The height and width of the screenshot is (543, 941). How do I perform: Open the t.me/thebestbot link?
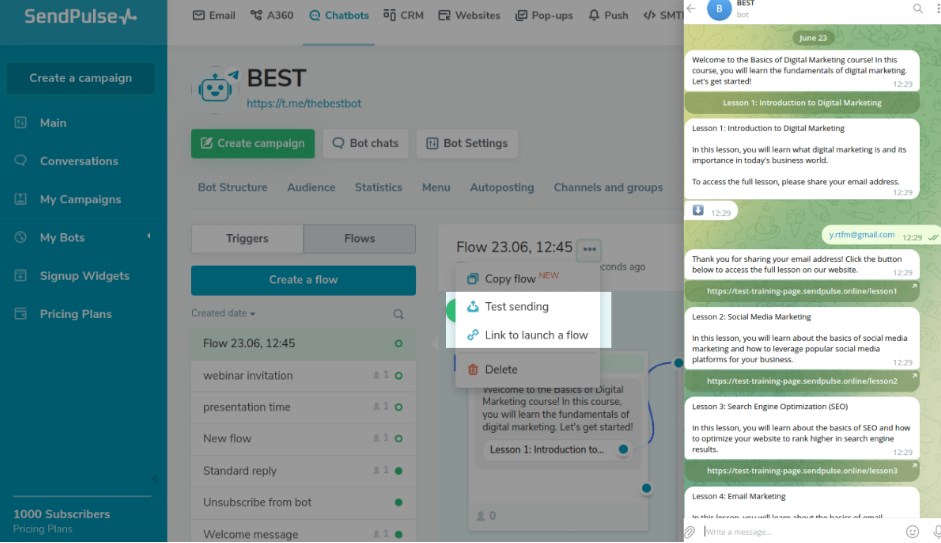[304, 103]
